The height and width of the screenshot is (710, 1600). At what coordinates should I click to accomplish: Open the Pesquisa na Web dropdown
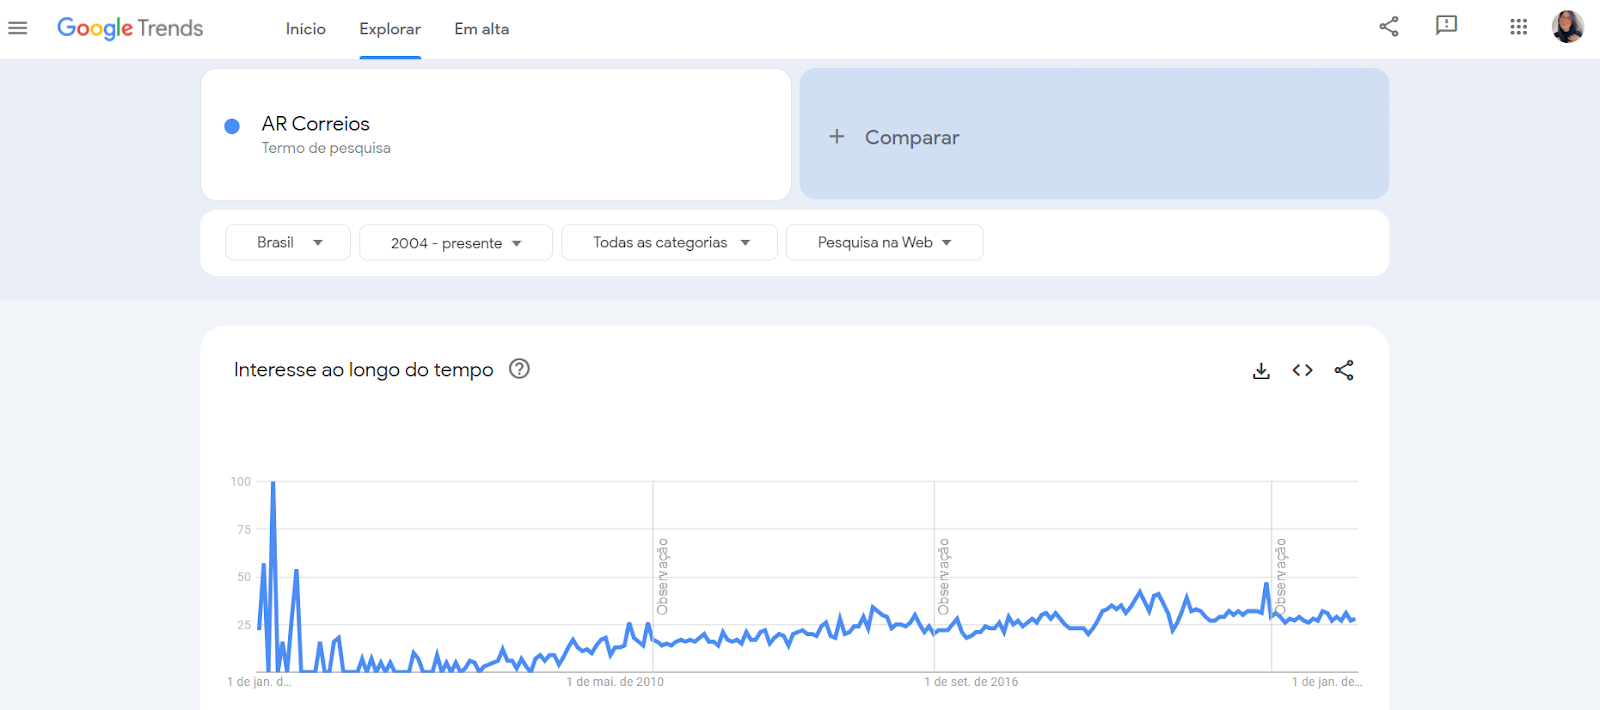pos(884,242)
